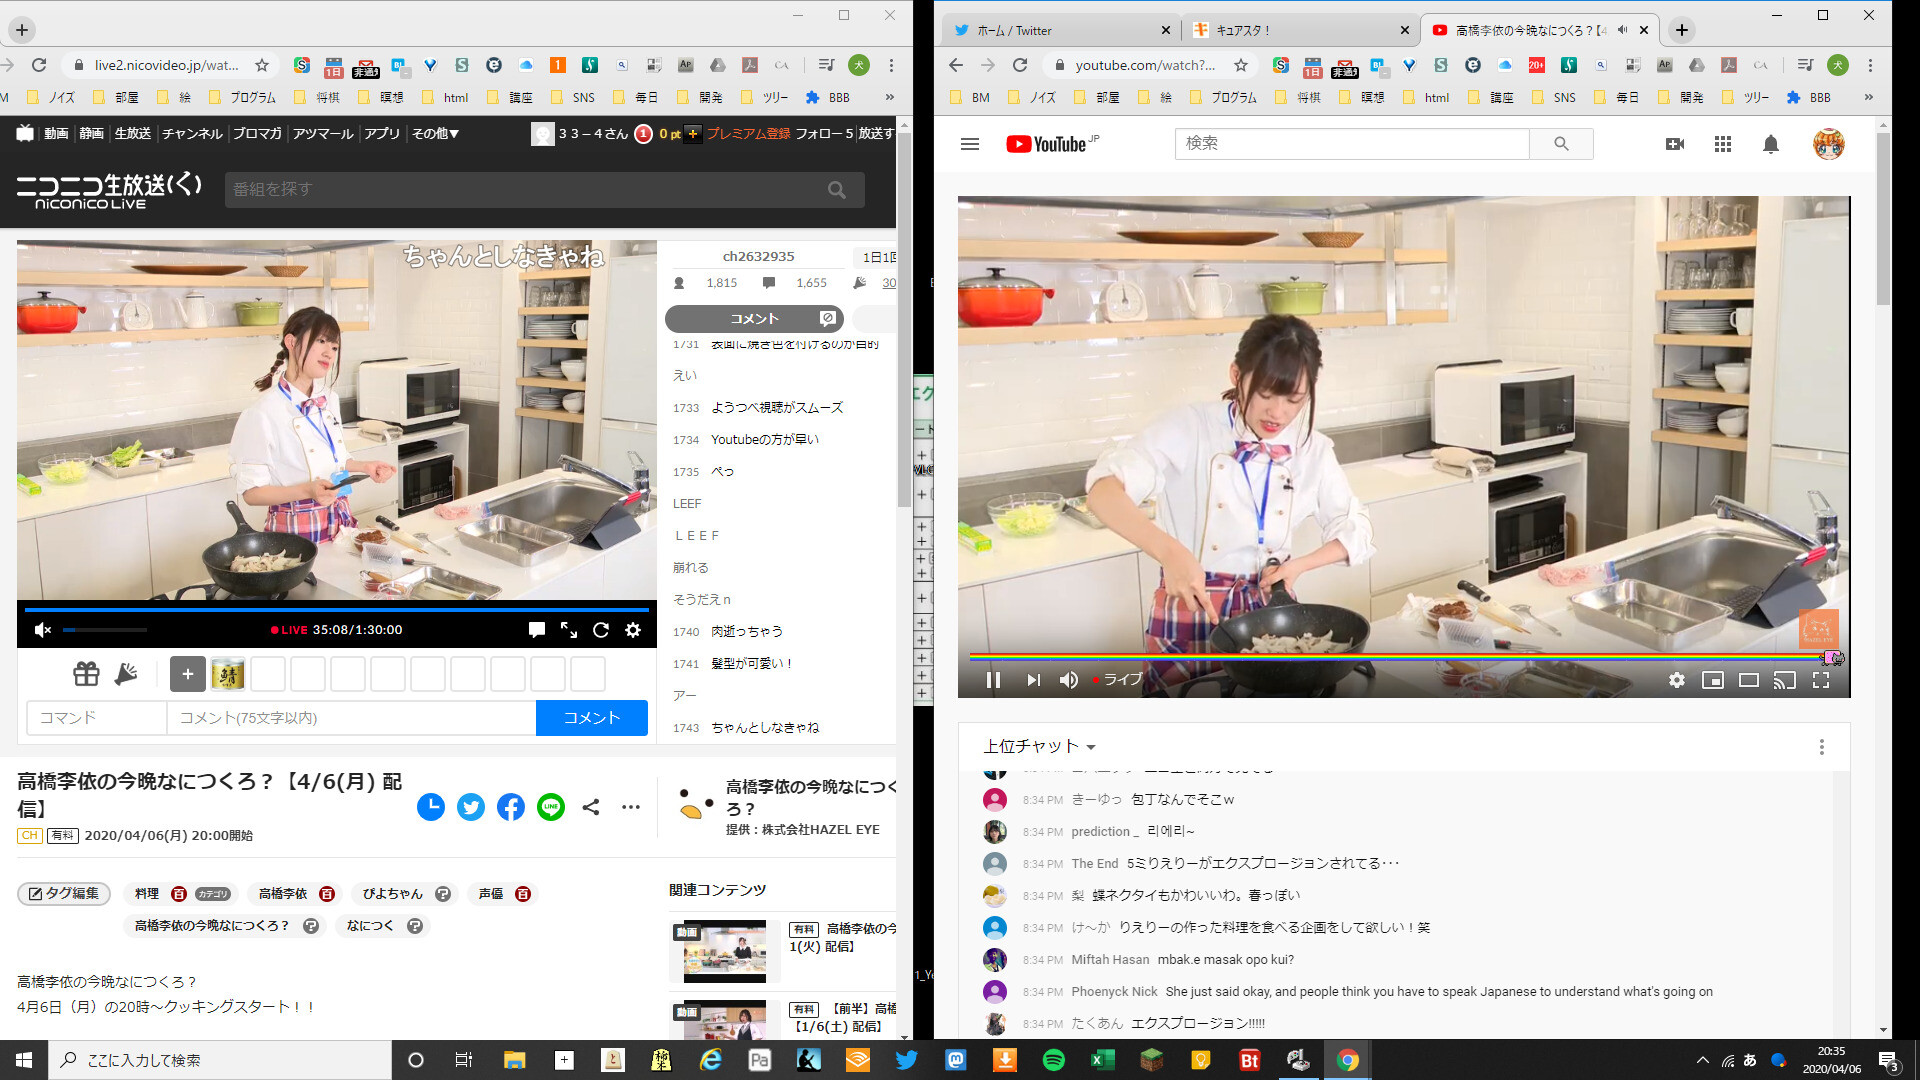Open the チャンネル menu item
Screen dimensions: 1920x1080
192,133
